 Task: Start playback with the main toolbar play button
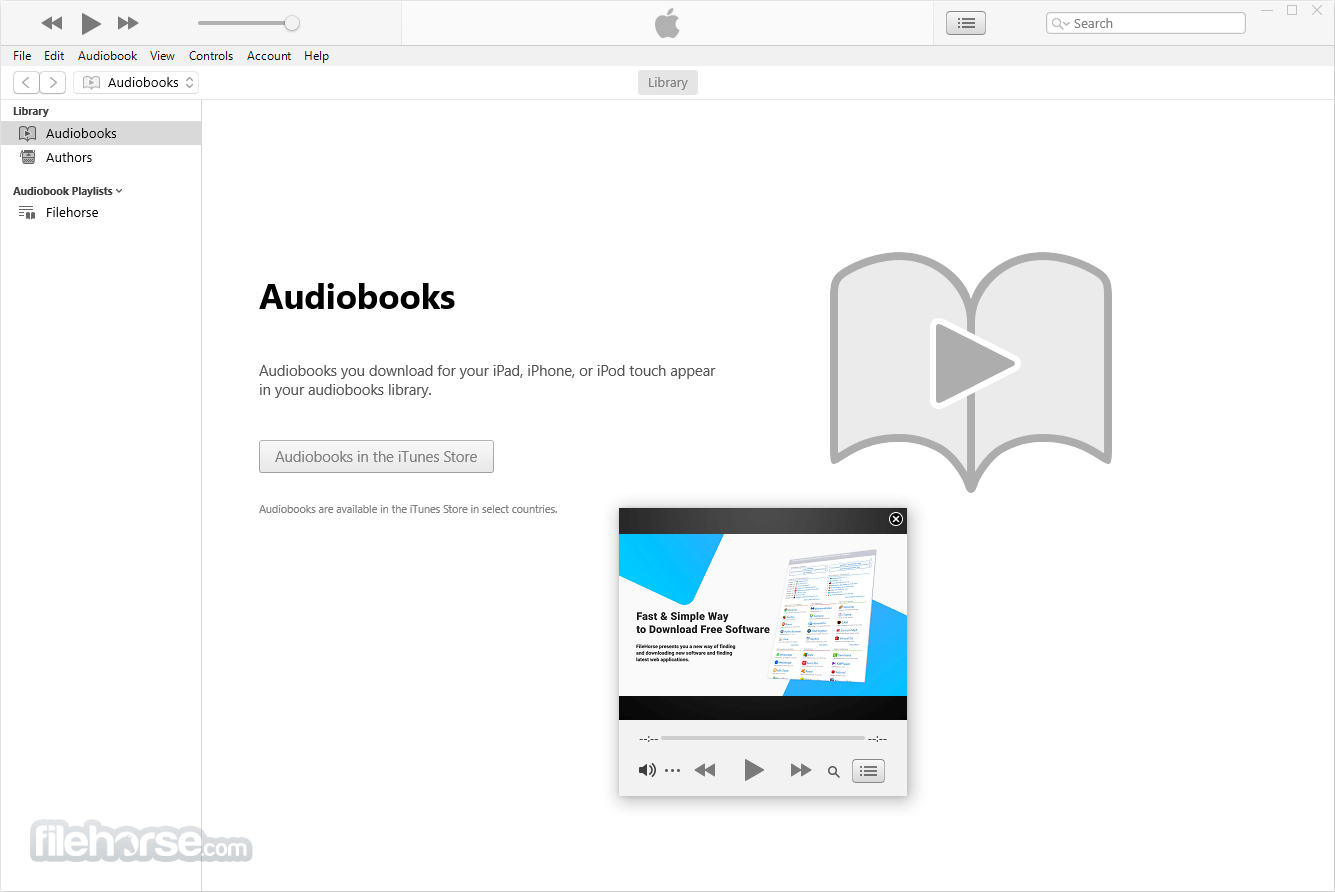click(x=91, y=23)
